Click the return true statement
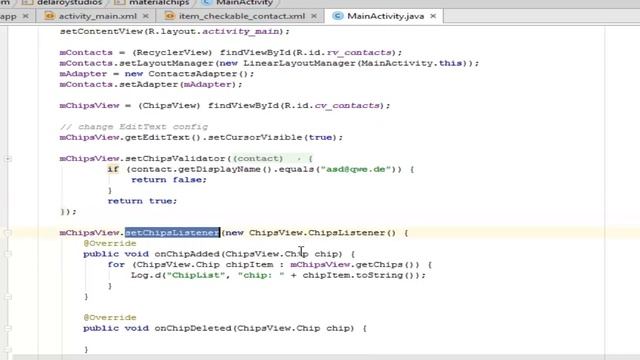Image resolution: width=640 pixels, height=360 pixels. click(x=142, y=201)
